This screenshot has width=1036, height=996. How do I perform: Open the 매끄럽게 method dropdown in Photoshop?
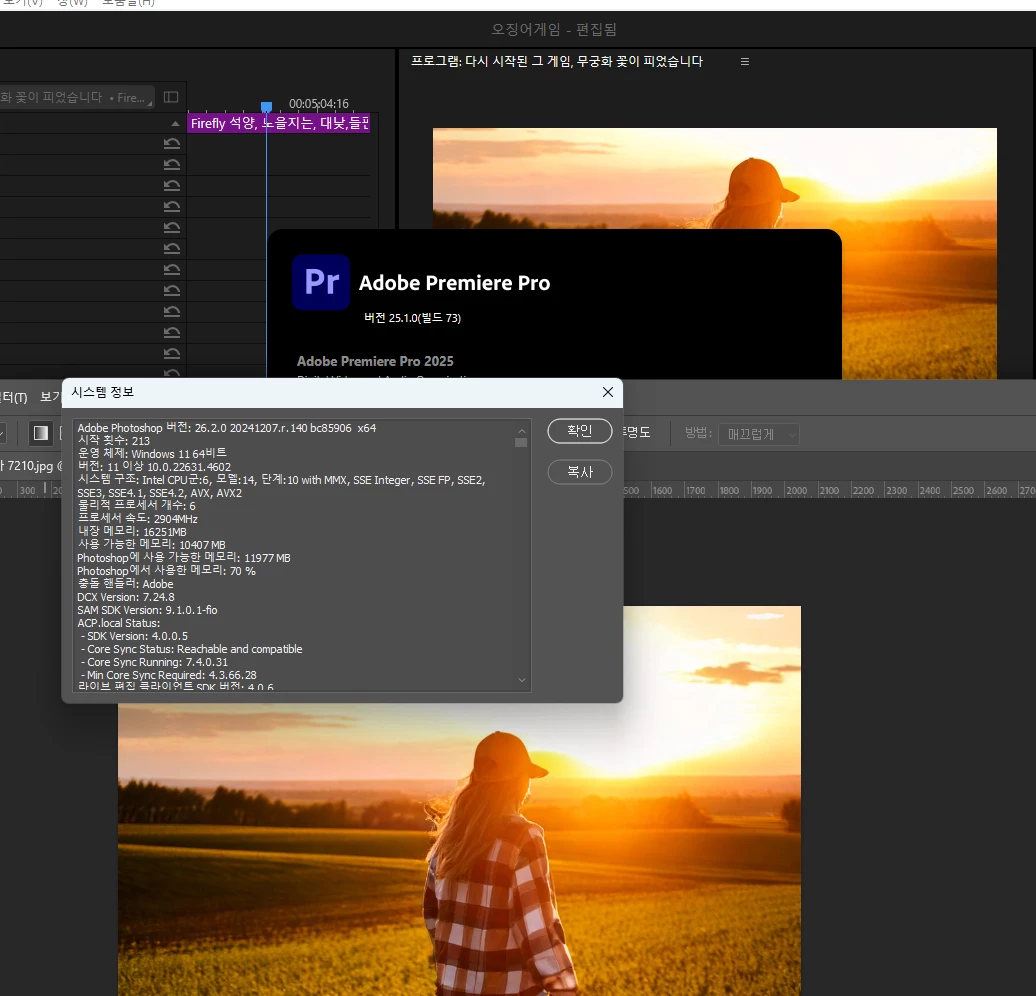click(x=759, y=434)
